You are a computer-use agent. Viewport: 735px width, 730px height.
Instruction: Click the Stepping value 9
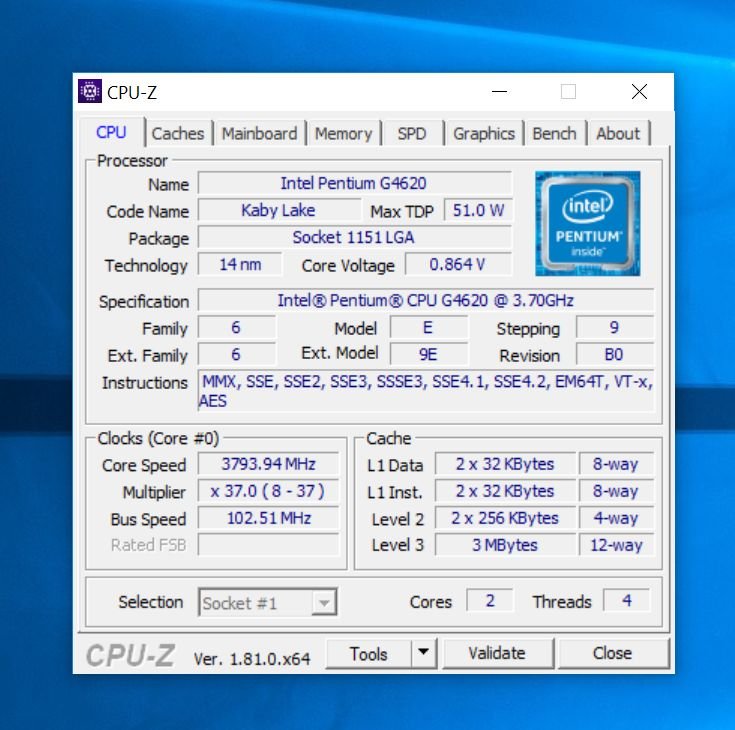coord(615,327)
